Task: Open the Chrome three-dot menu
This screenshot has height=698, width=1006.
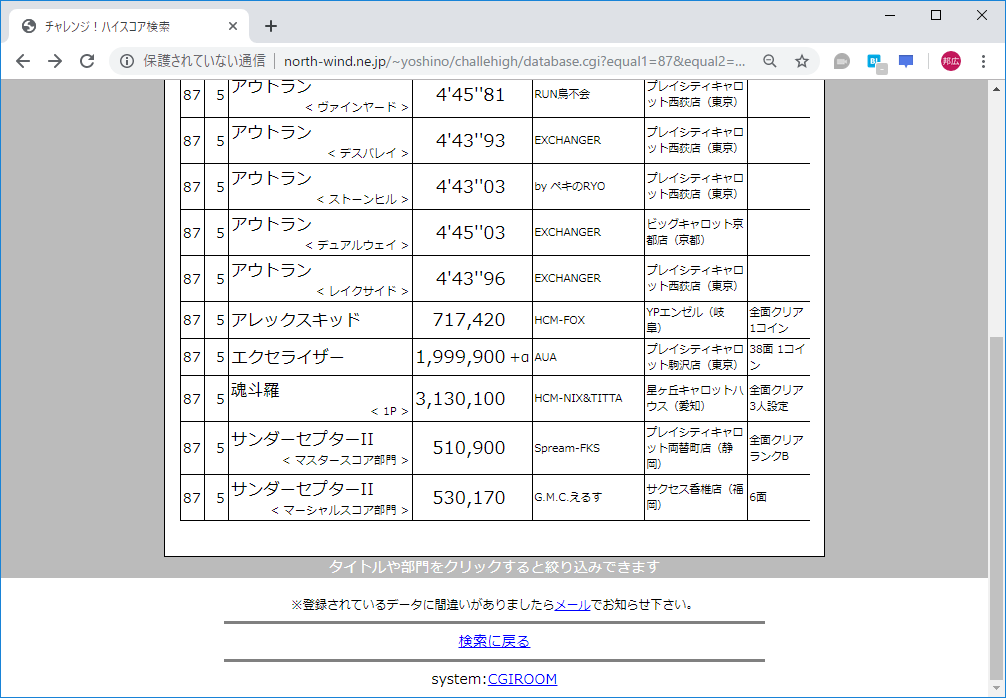Action: point(984,61)
